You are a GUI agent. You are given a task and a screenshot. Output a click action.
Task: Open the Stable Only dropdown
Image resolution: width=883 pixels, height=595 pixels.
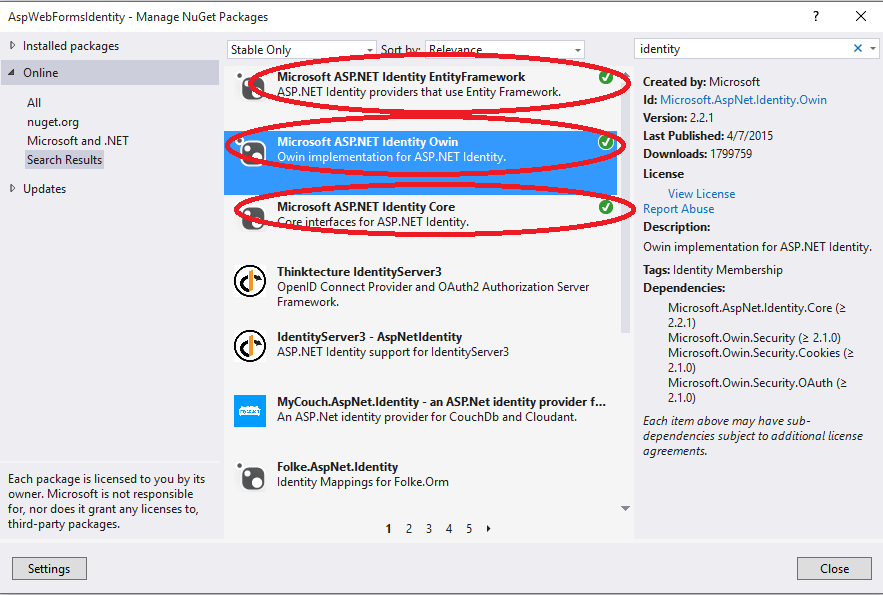[x=302, y=50]
